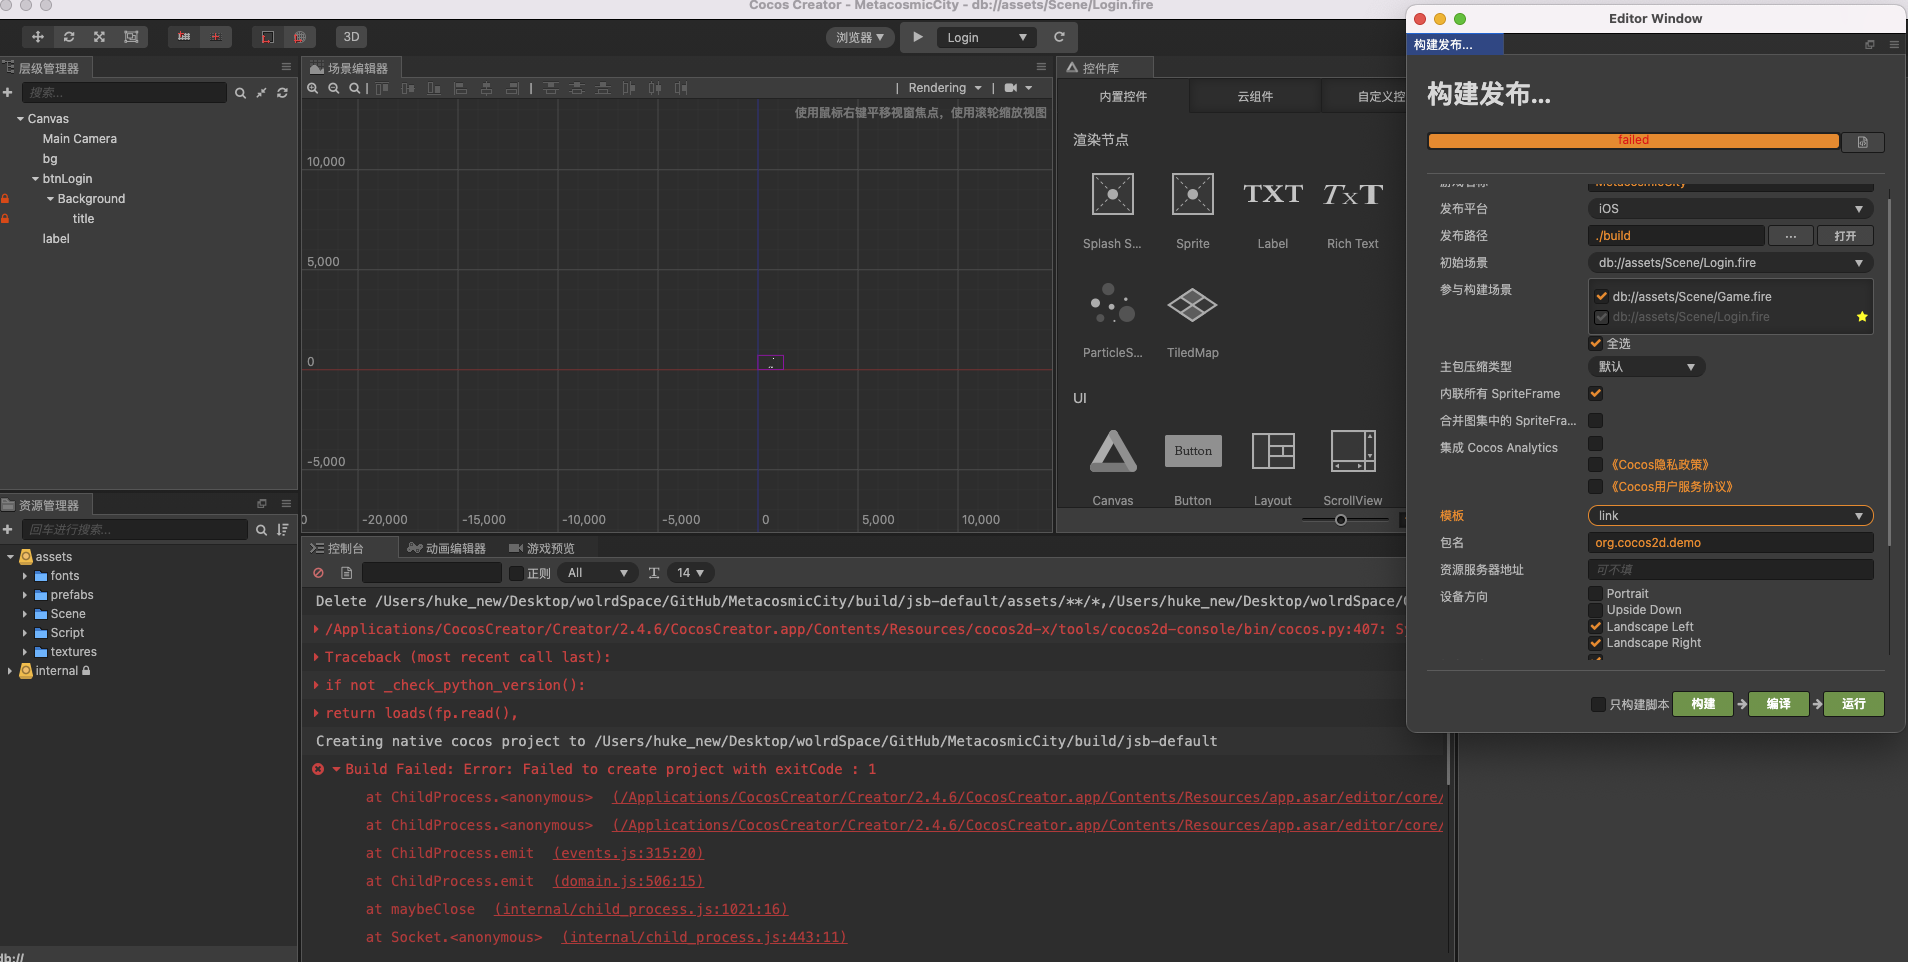Image resolution: width=1908 pixels, height=962 pixels.
Task: Add a node with hierarchy plus icon
Action: (x=8, y=92)
